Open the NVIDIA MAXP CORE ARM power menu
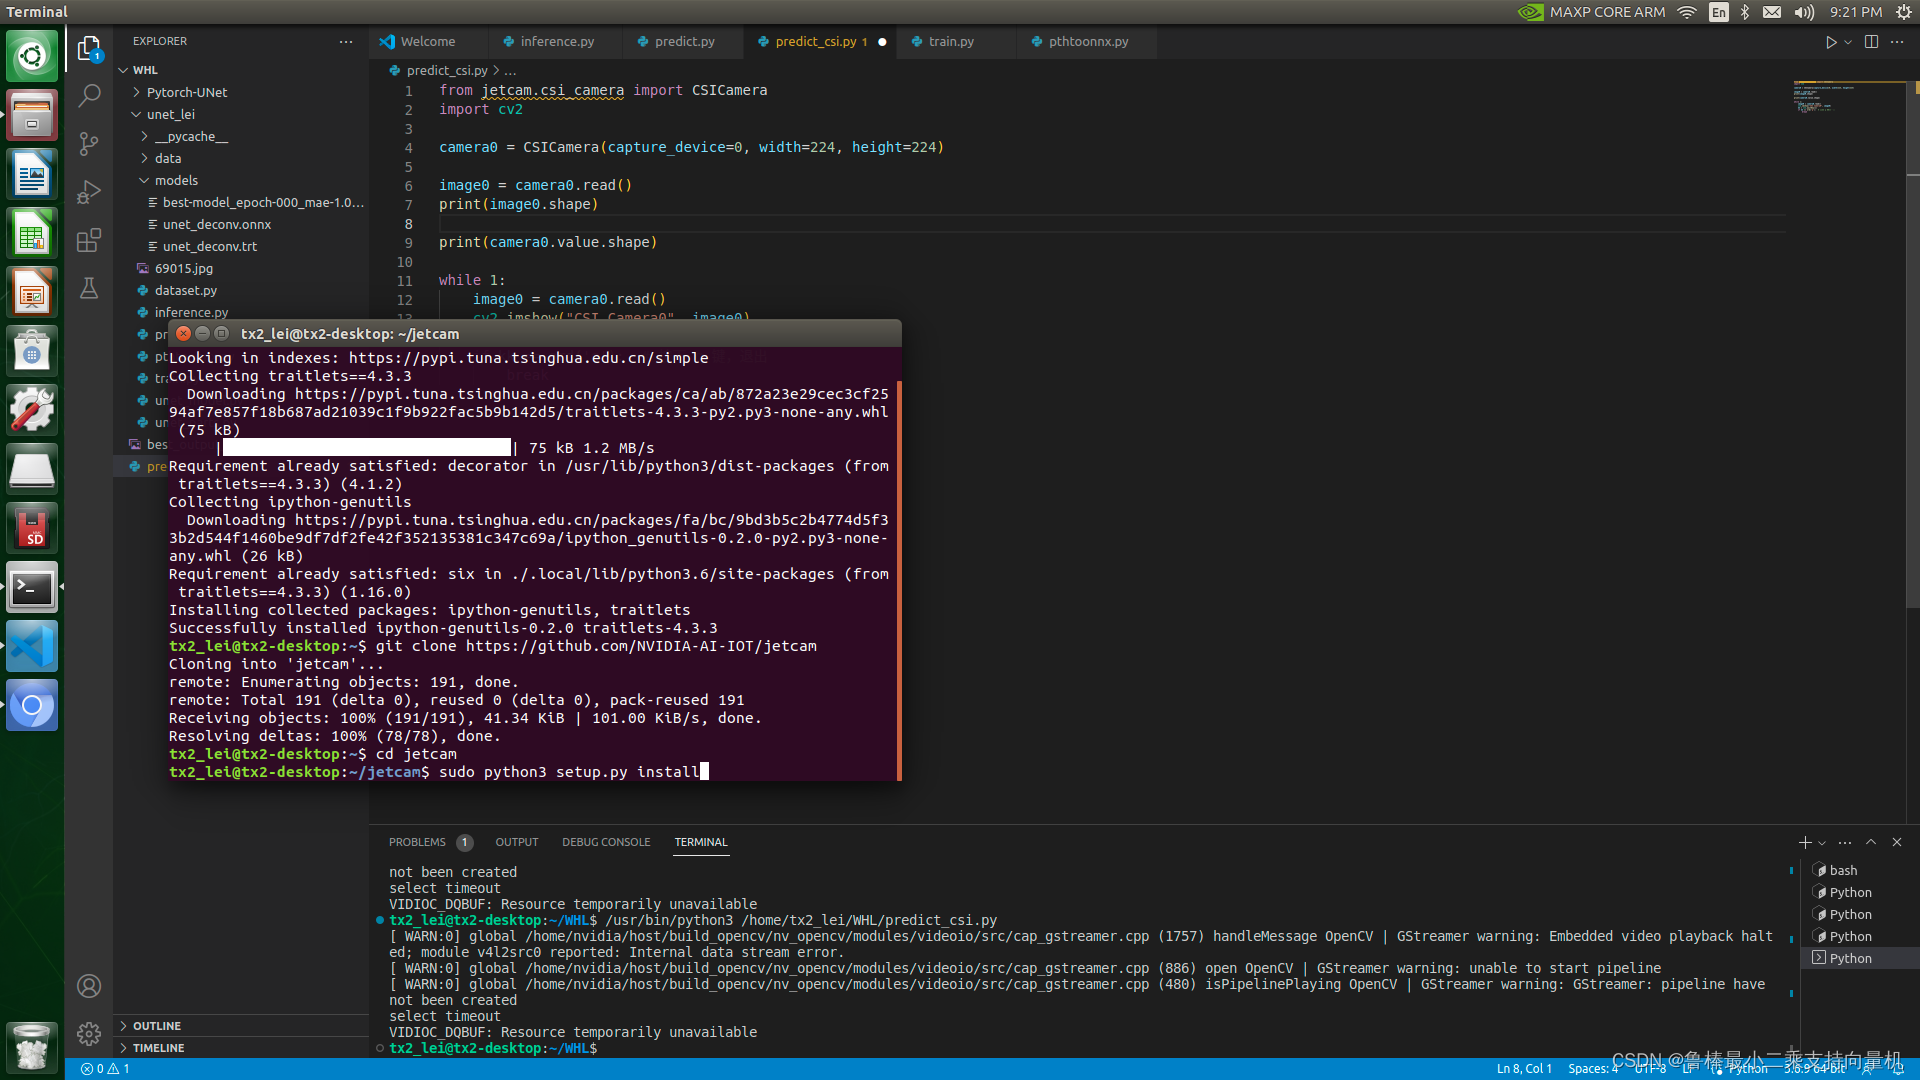 (x=1591, y=12)
